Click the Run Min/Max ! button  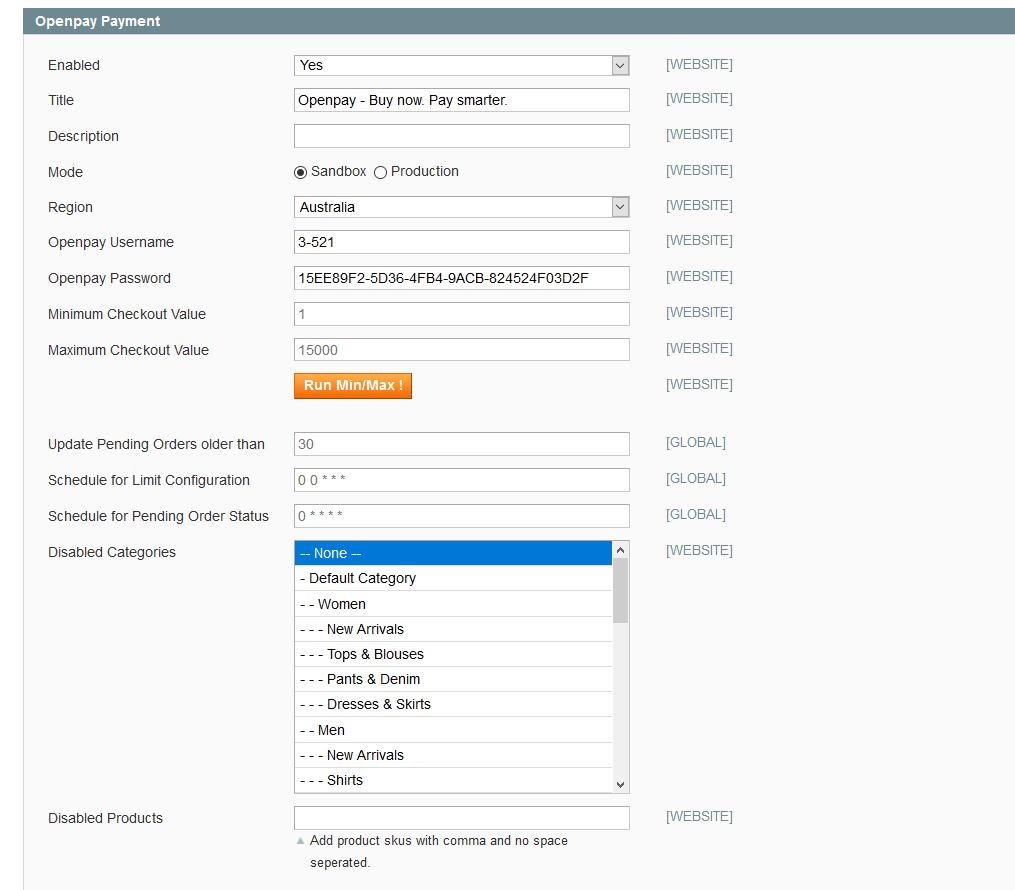click(x=352, y=386)
